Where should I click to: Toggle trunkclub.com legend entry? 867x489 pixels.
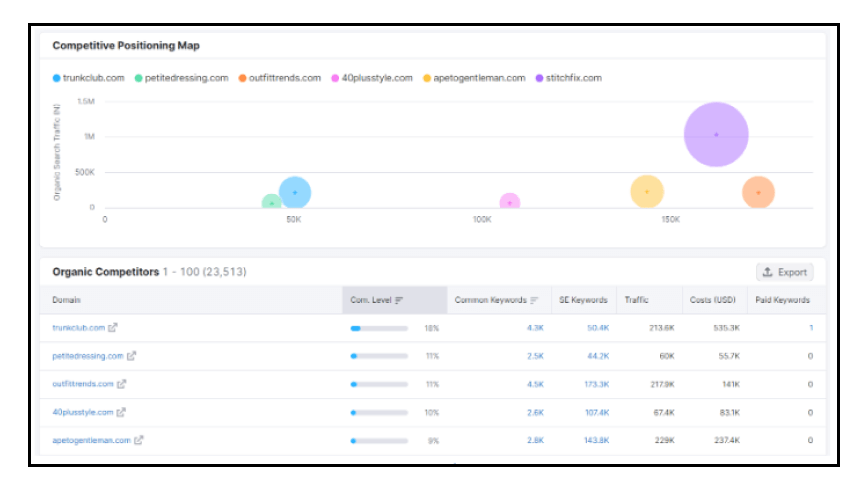tap(88, 78)
